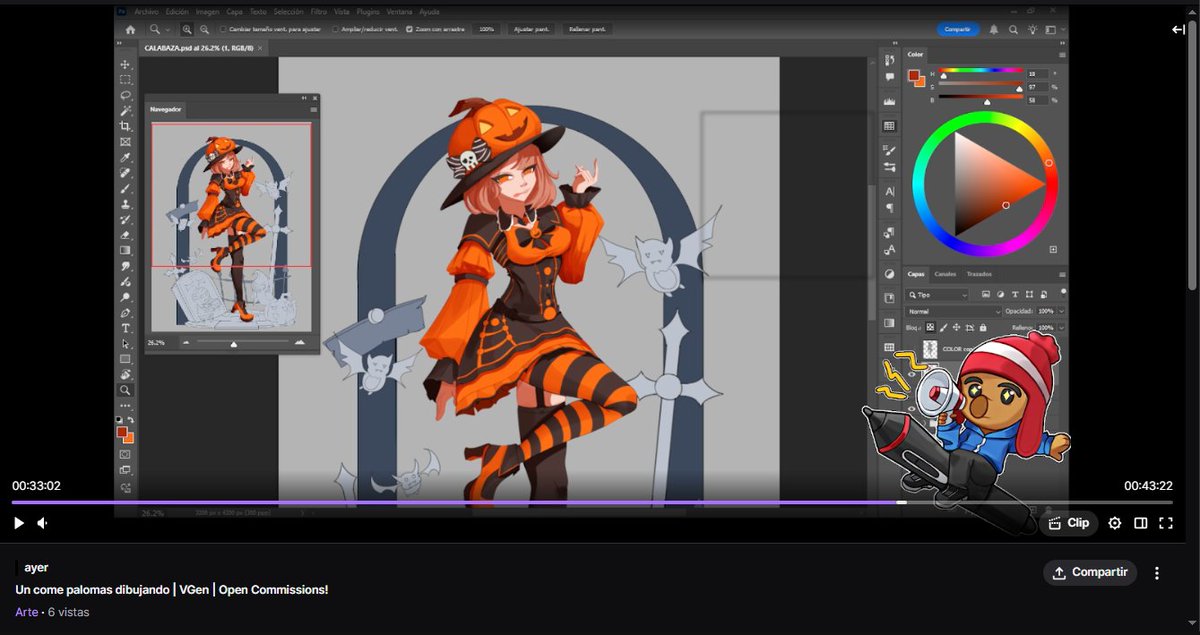Viewport: 1200px width, 635px height.
Task: Enable the Ampliar/reducir vent. checkbox
Action: point(336,29)
